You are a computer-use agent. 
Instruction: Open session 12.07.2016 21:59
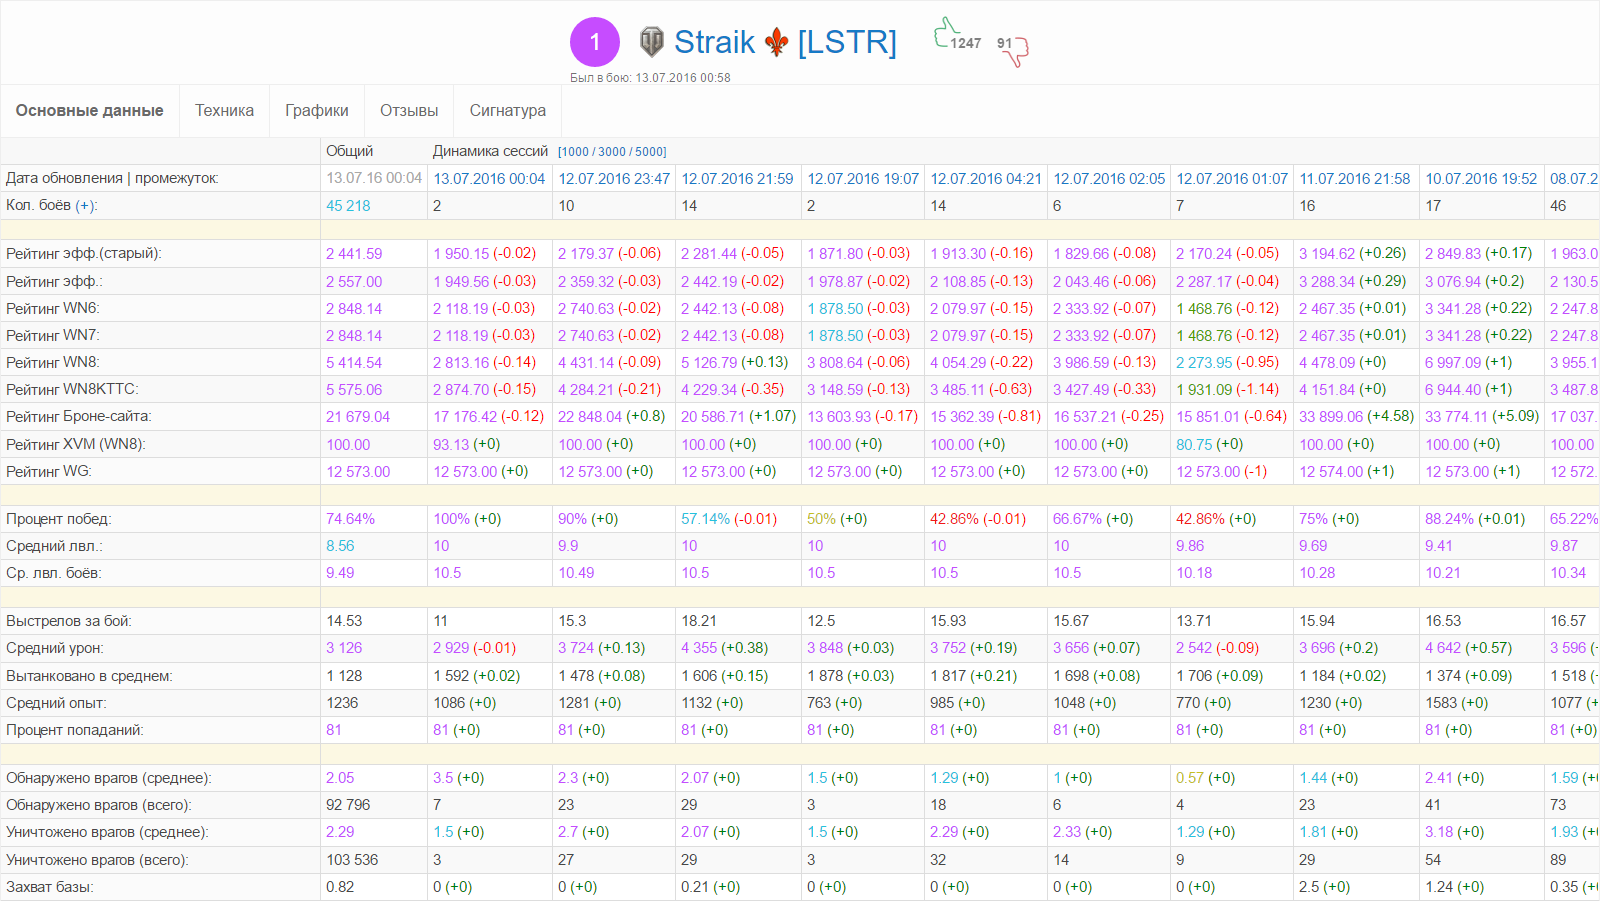737,178
